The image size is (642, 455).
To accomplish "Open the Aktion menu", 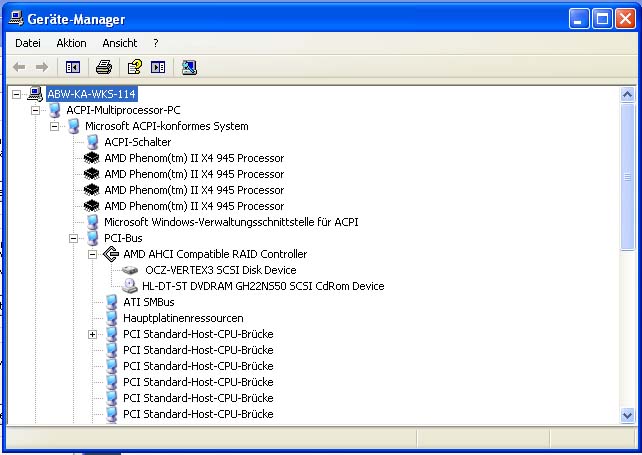I will (71, 43).
